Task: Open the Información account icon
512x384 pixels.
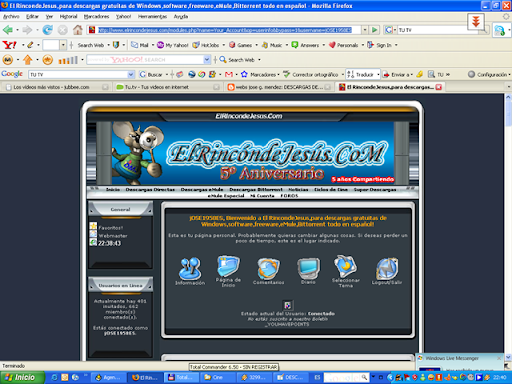Action: pyautogui.click(x=190, y=268)
